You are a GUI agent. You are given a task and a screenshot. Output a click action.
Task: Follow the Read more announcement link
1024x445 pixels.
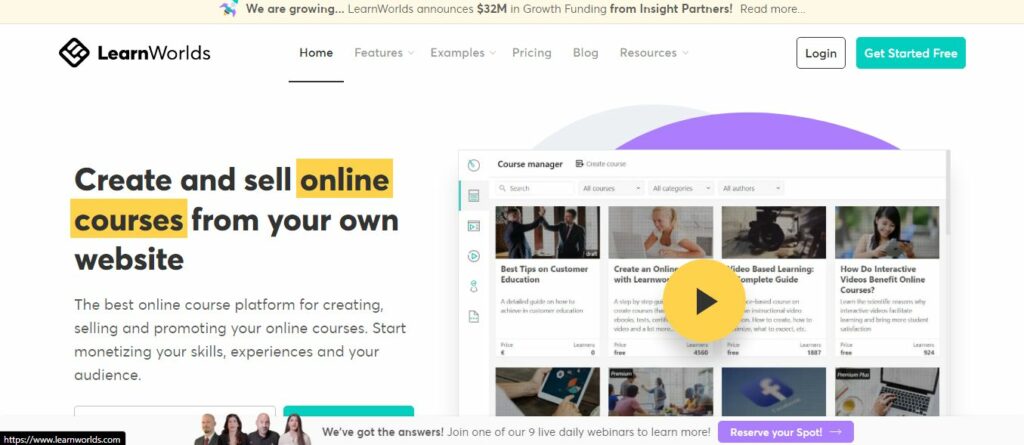[x=773, y=9]
